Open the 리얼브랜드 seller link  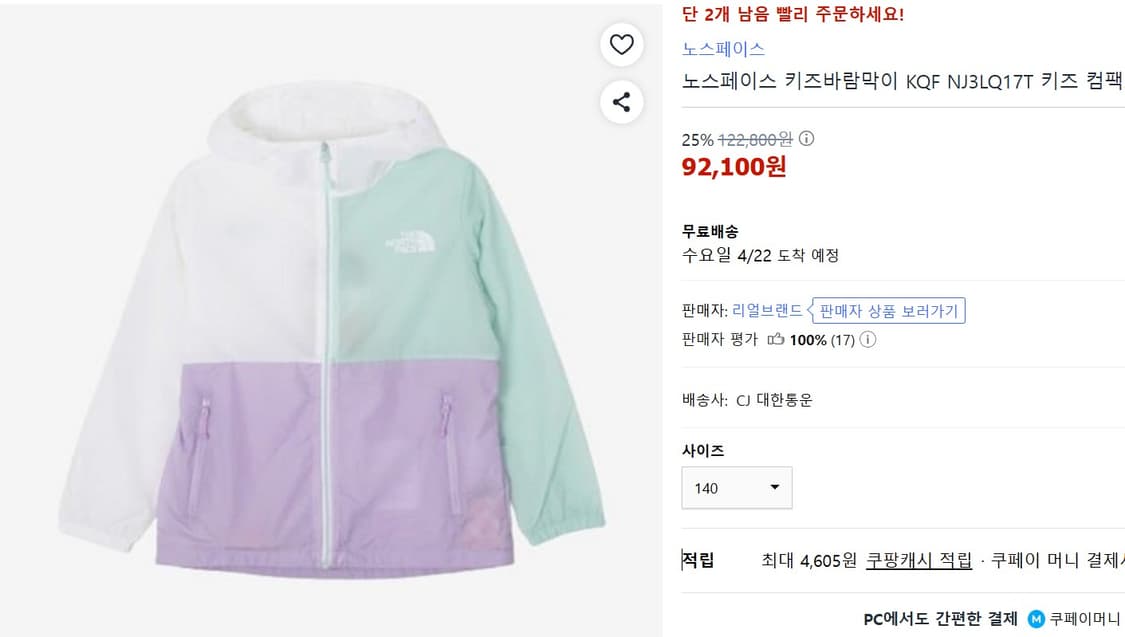point(767,310)
